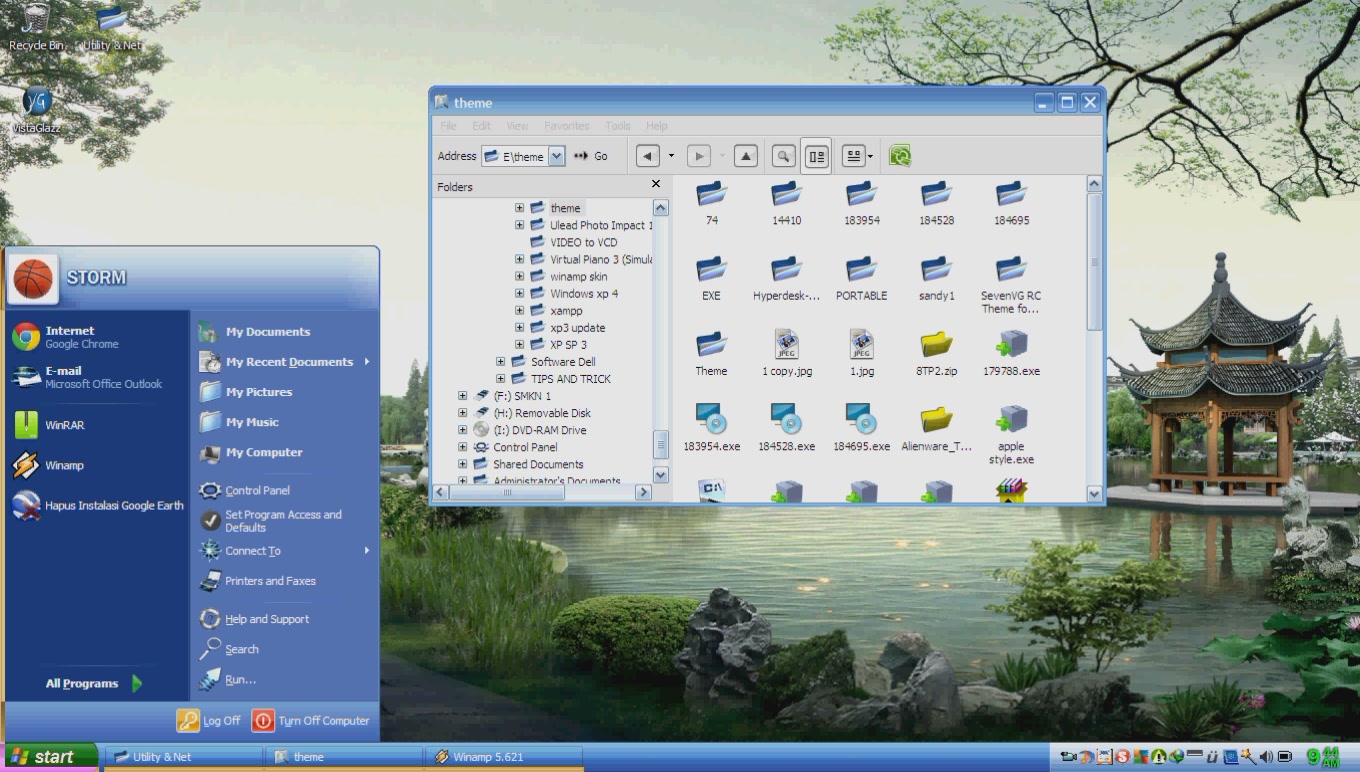Click the file list vertical scrollbar down arrow

click(1094, 494)
